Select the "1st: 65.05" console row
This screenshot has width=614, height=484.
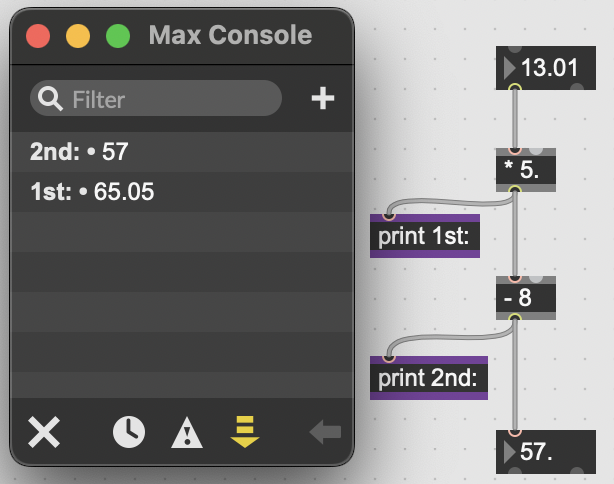tap(182, 191)
